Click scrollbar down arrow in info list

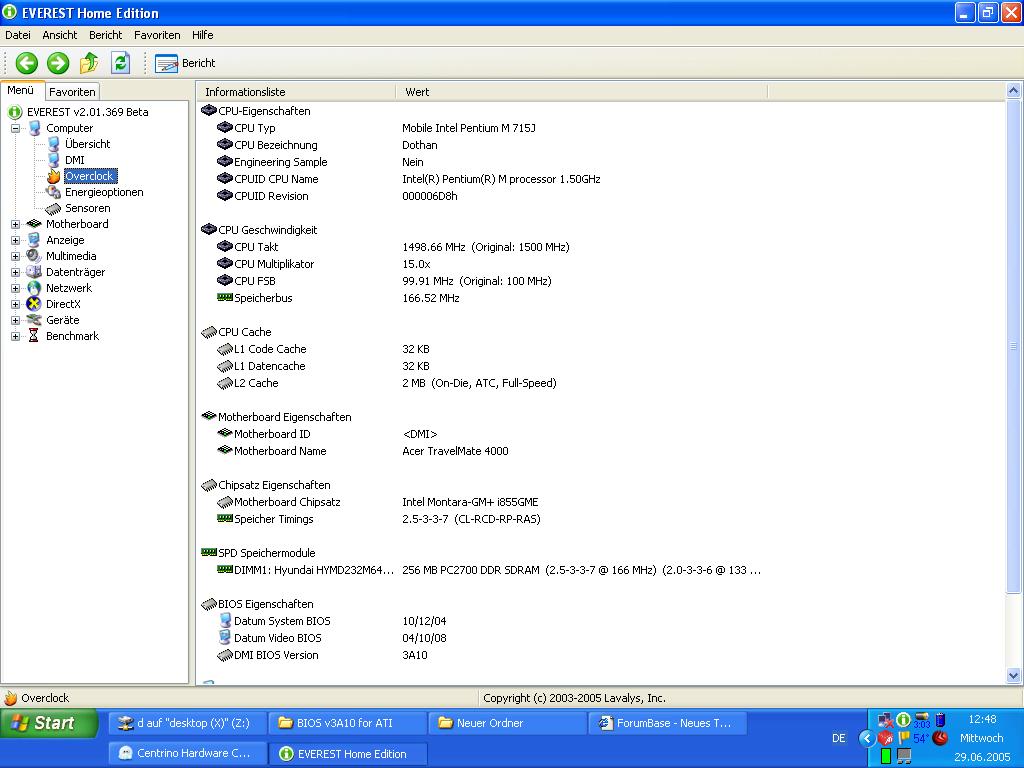click(1014, 676)
